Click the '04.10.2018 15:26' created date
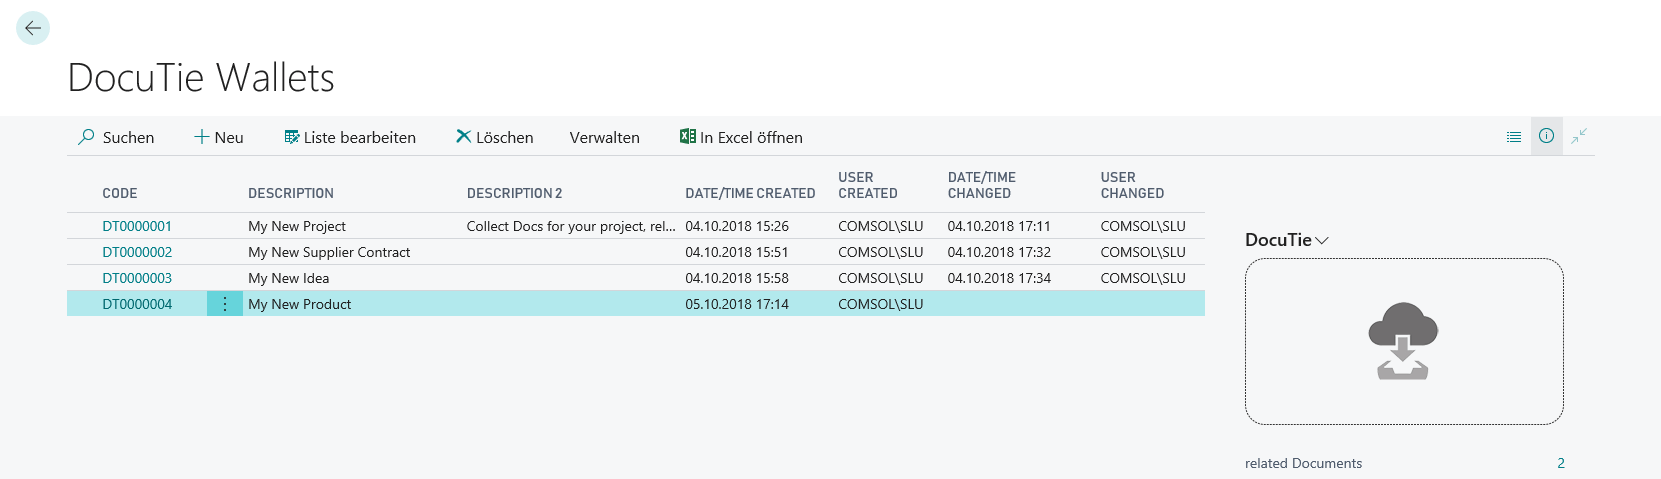Viewport: 1661px width, 479px height. click(x=737, y=226)
